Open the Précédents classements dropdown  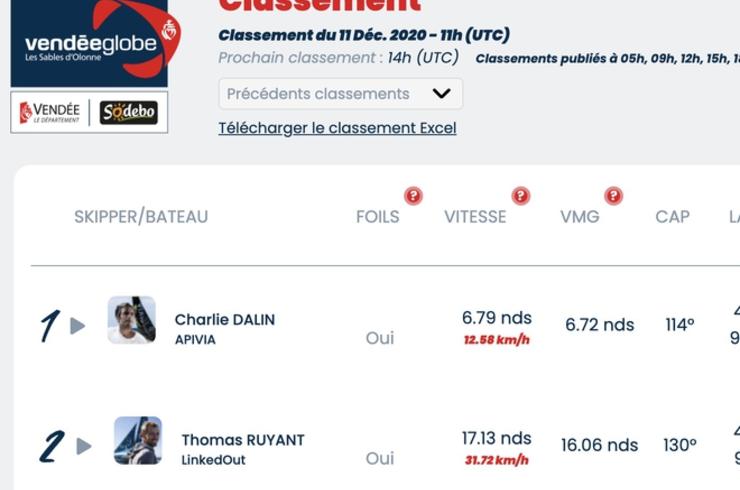tap(340, 93)
